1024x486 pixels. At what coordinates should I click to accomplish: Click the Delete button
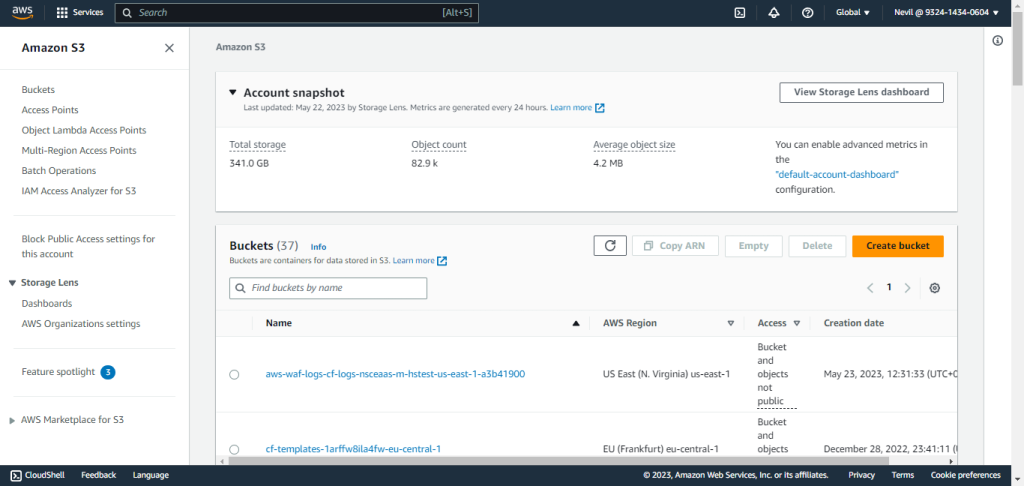click(817, 246)
